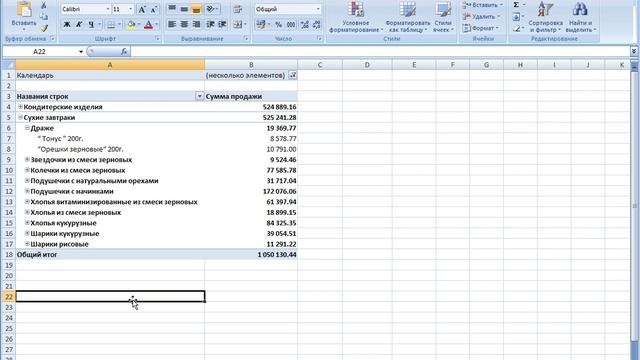This screenshot has height=360, width=640.
Task: Apply percent style format
Action: 279,24
